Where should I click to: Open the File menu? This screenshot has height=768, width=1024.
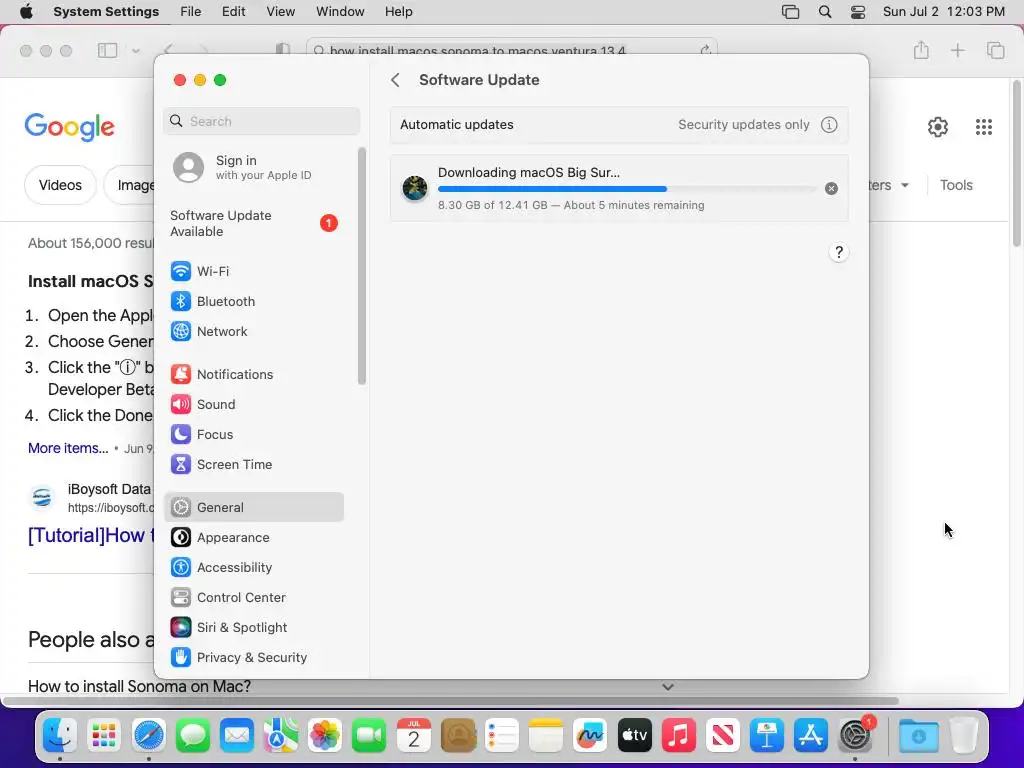point(191,12)
